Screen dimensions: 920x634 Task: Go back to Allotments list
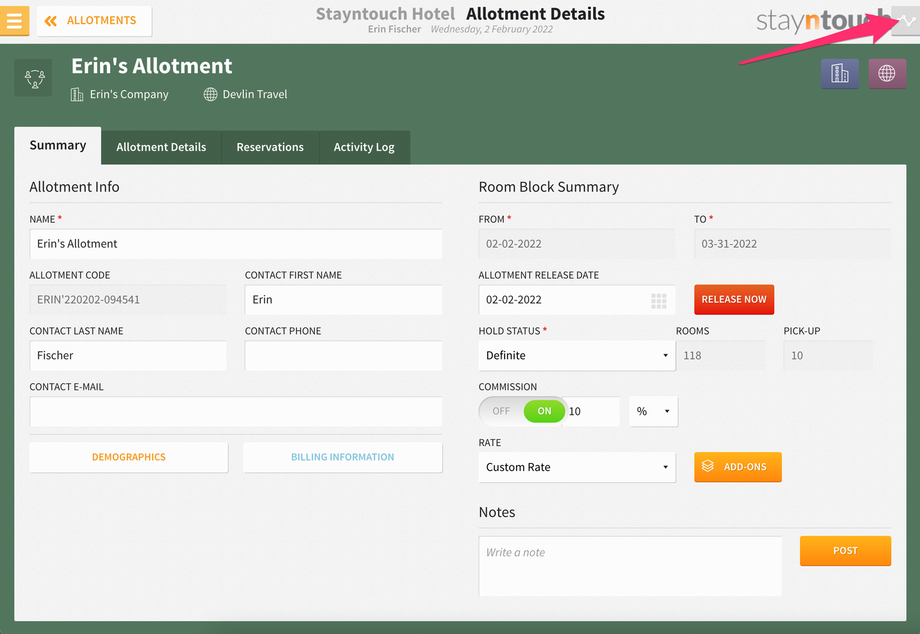(94, 21)
